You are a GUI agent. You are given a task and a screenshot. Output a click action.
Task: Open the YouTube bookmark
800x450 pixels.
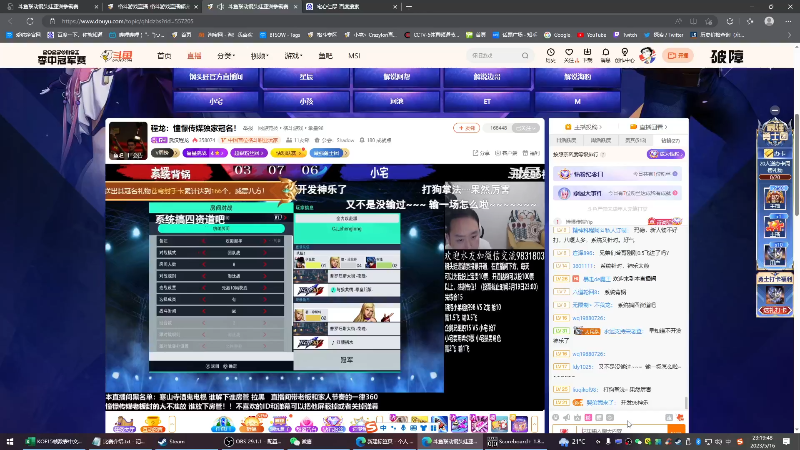591,35
